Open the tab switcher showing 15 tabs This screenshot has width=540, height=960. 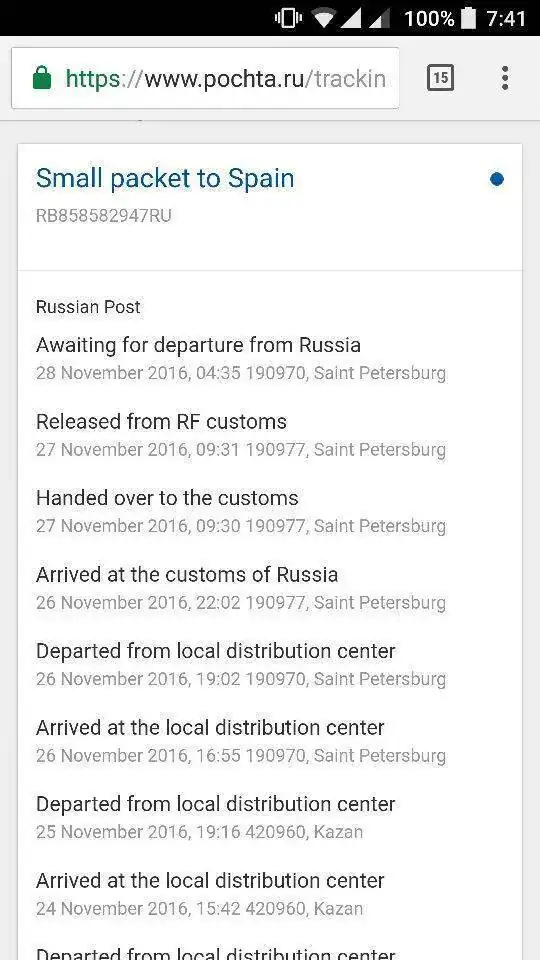pyautogui.click(x=440, y=78)
